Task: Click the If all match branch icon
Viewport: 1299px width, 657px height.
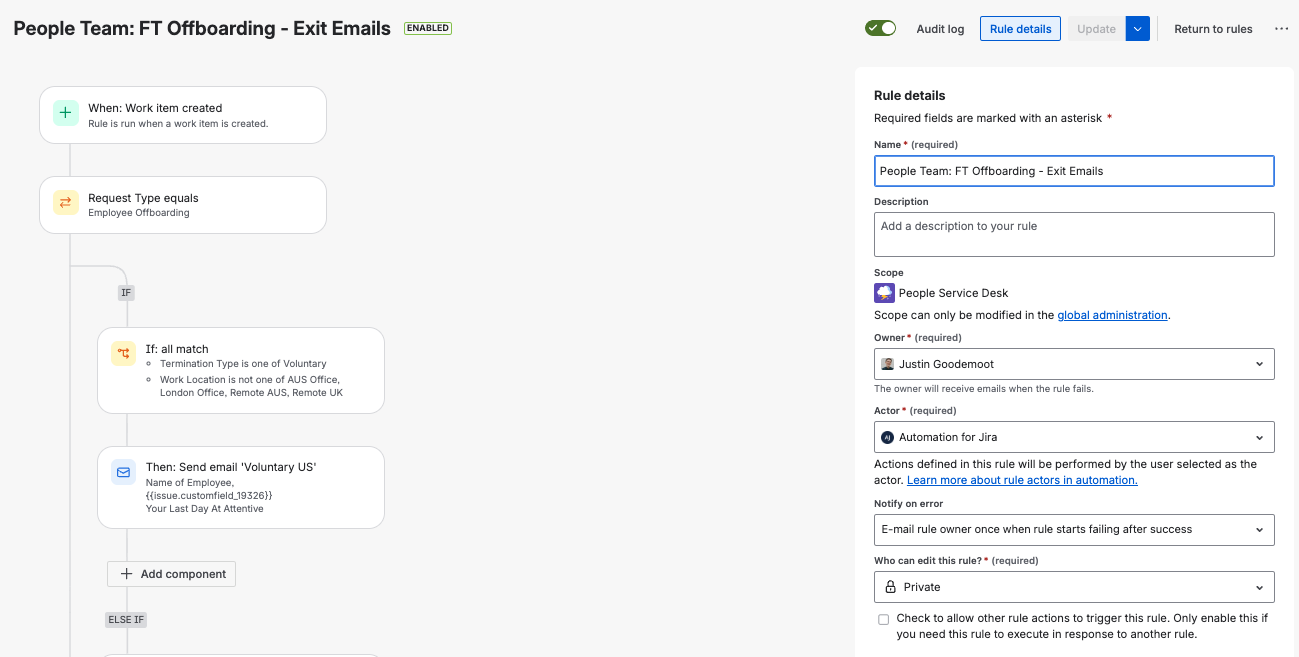Action: pyautogui.click(x=123, y=353)
